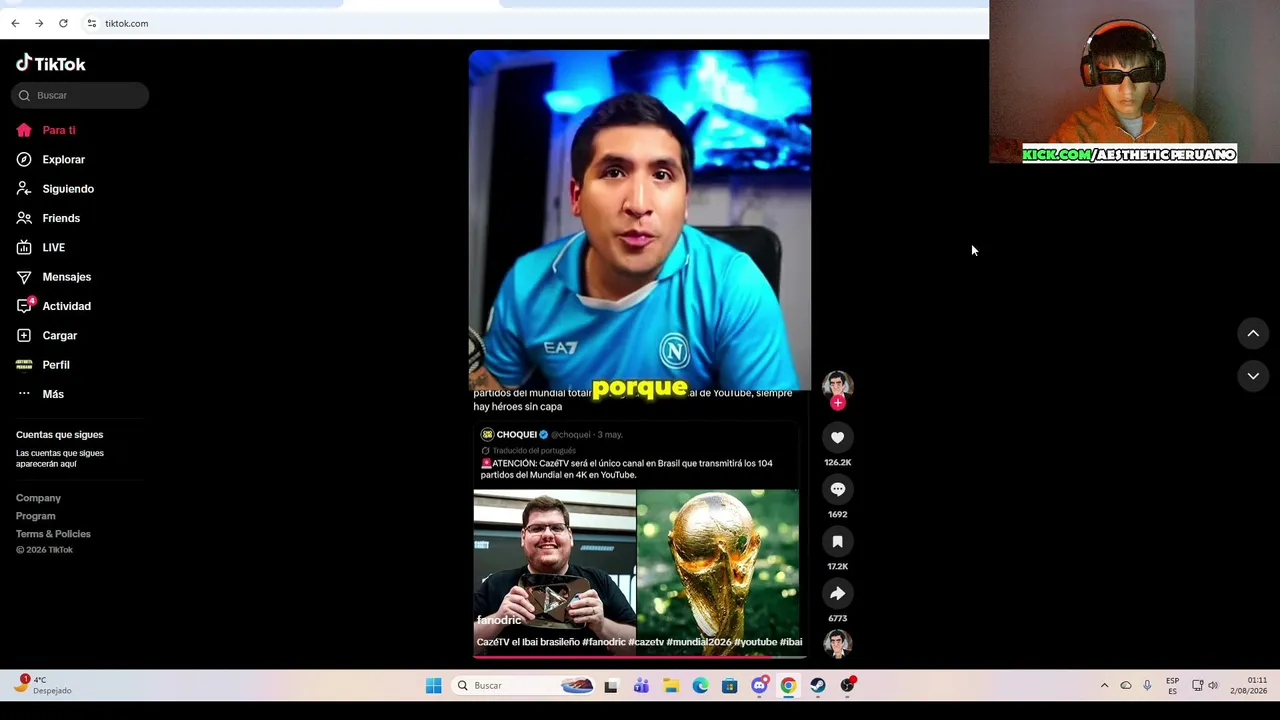Focus the TikTok Buscar search field

point(80,95)
